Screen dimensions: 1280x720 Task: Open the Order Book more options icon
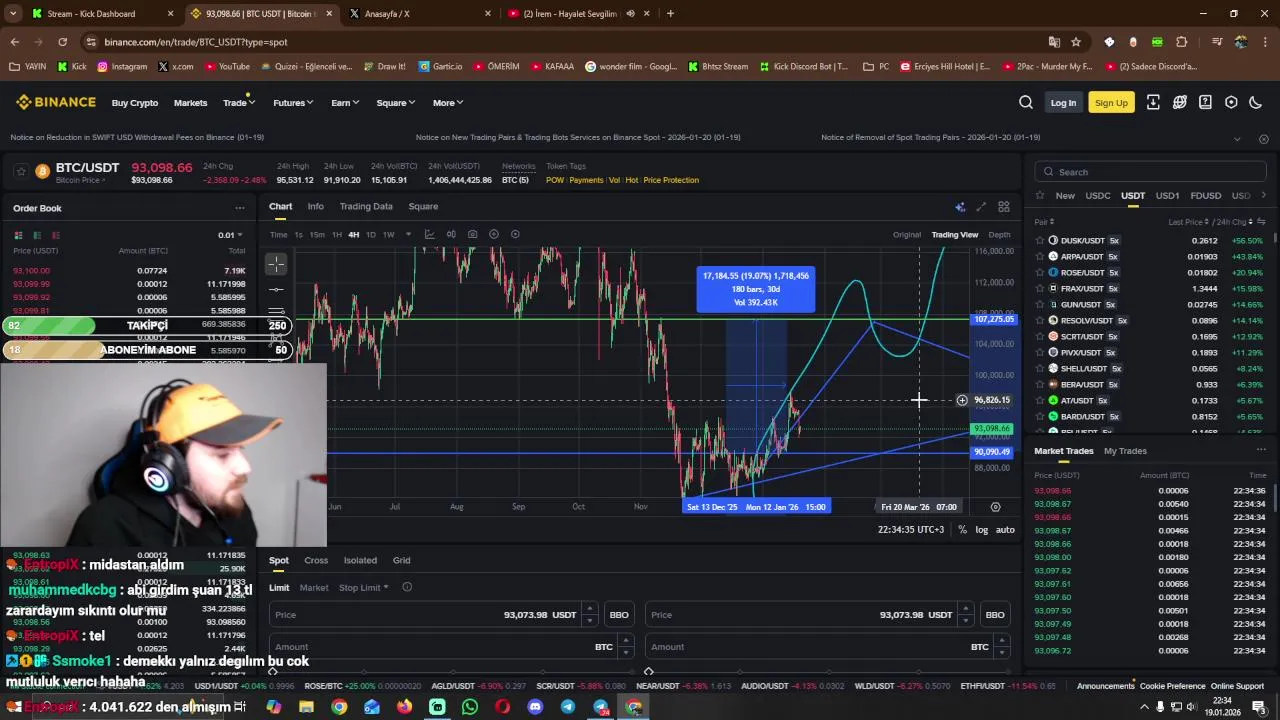click(240, 208)
